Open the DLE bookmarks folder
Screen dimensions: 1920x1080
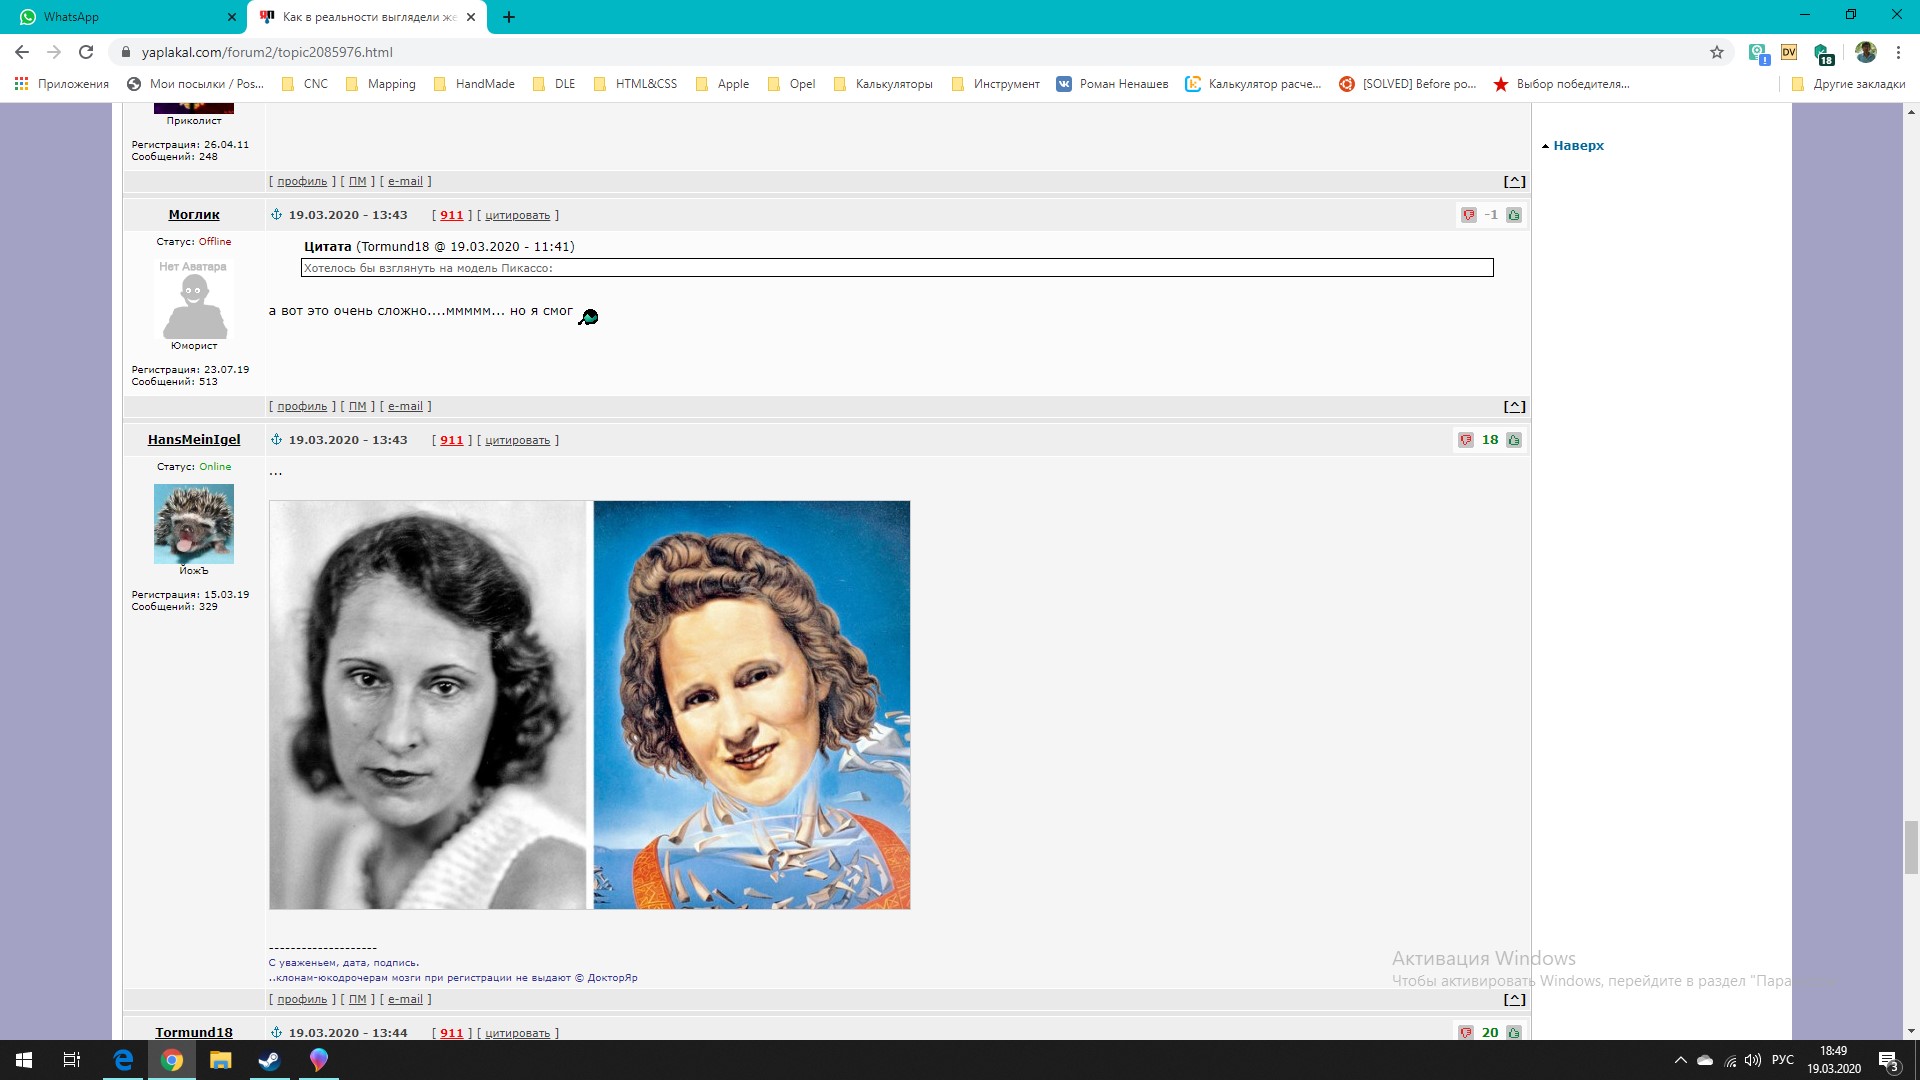554,84
